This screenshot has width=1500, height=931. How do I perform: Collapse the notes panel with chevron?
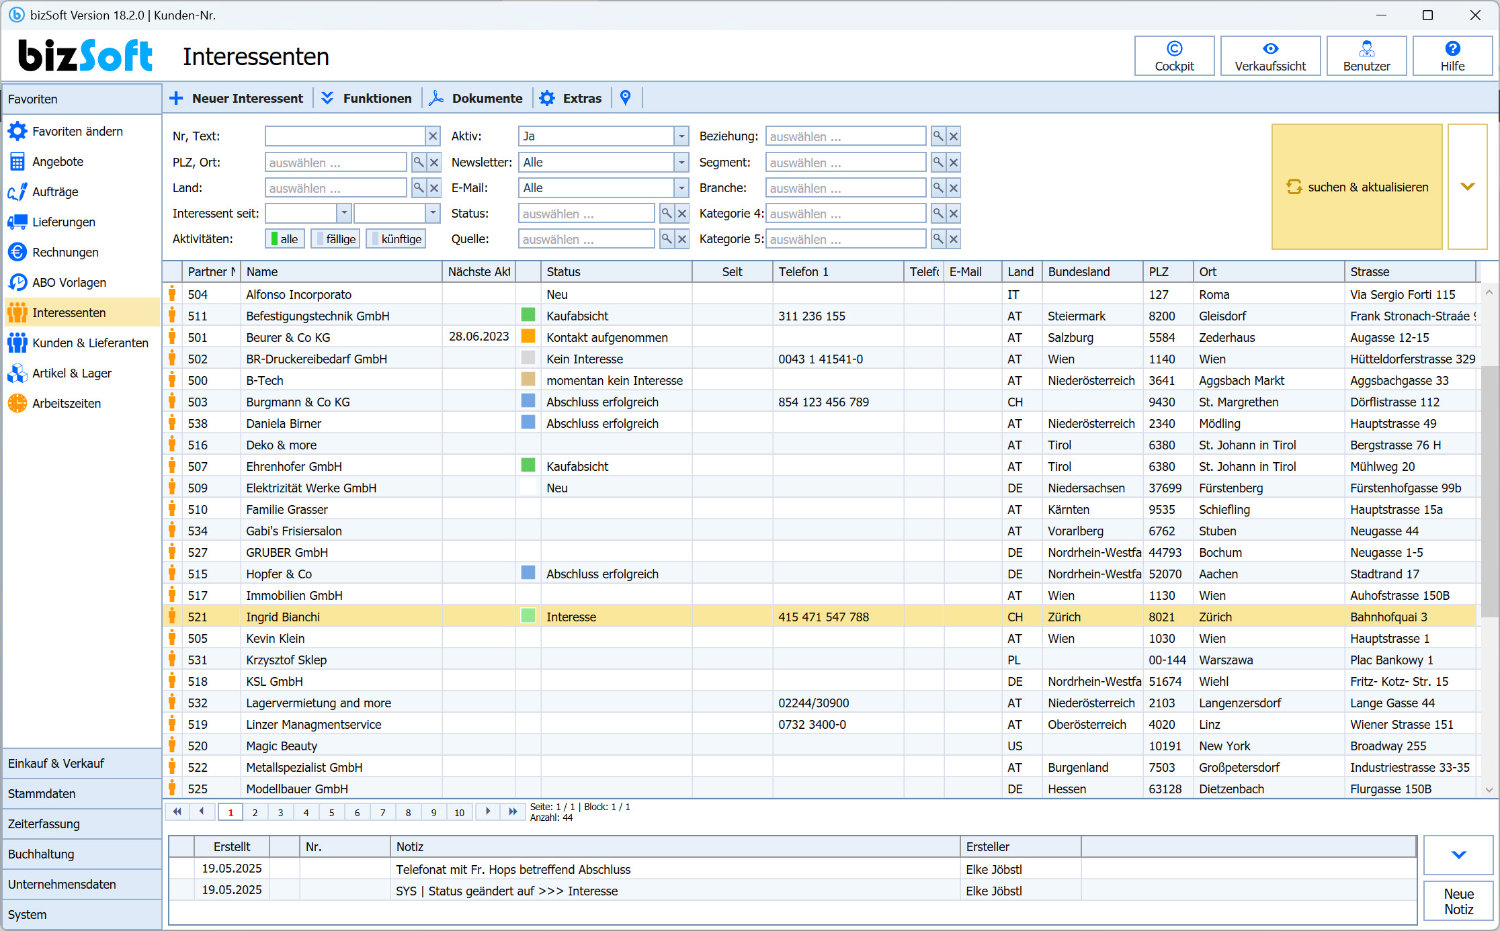click(x=1458, y=855)
